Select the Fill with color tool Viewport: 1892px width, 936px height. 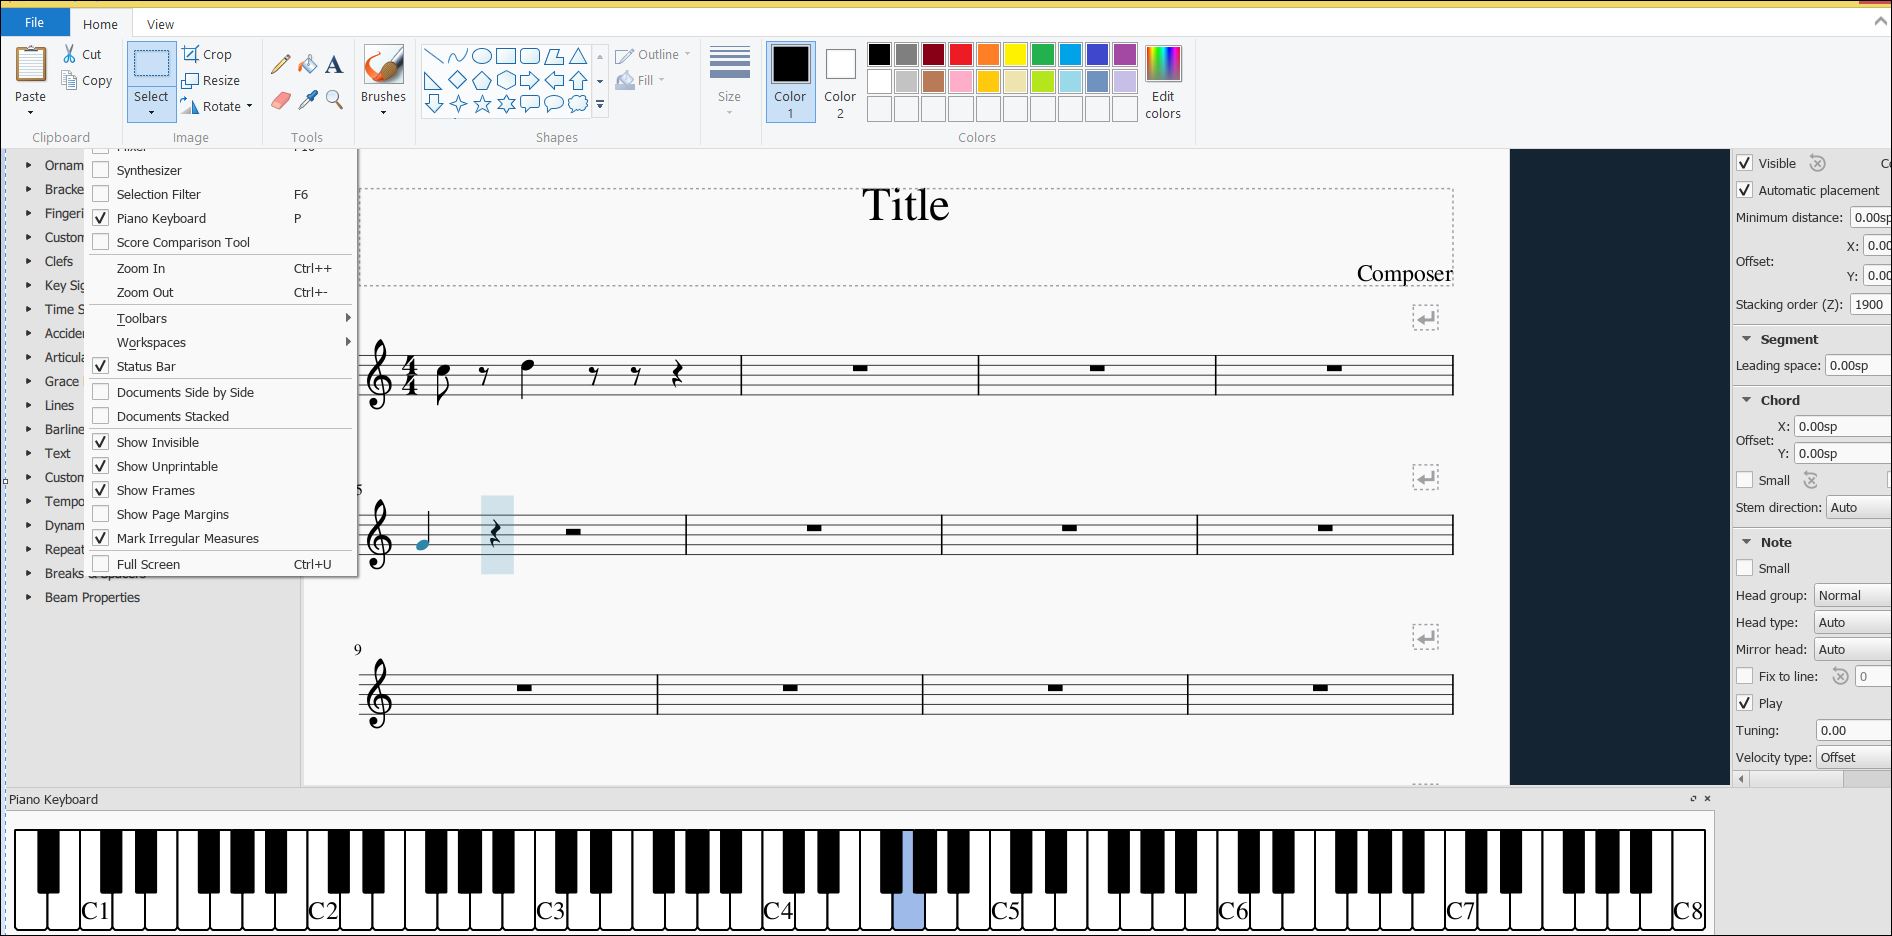point(308,64)
